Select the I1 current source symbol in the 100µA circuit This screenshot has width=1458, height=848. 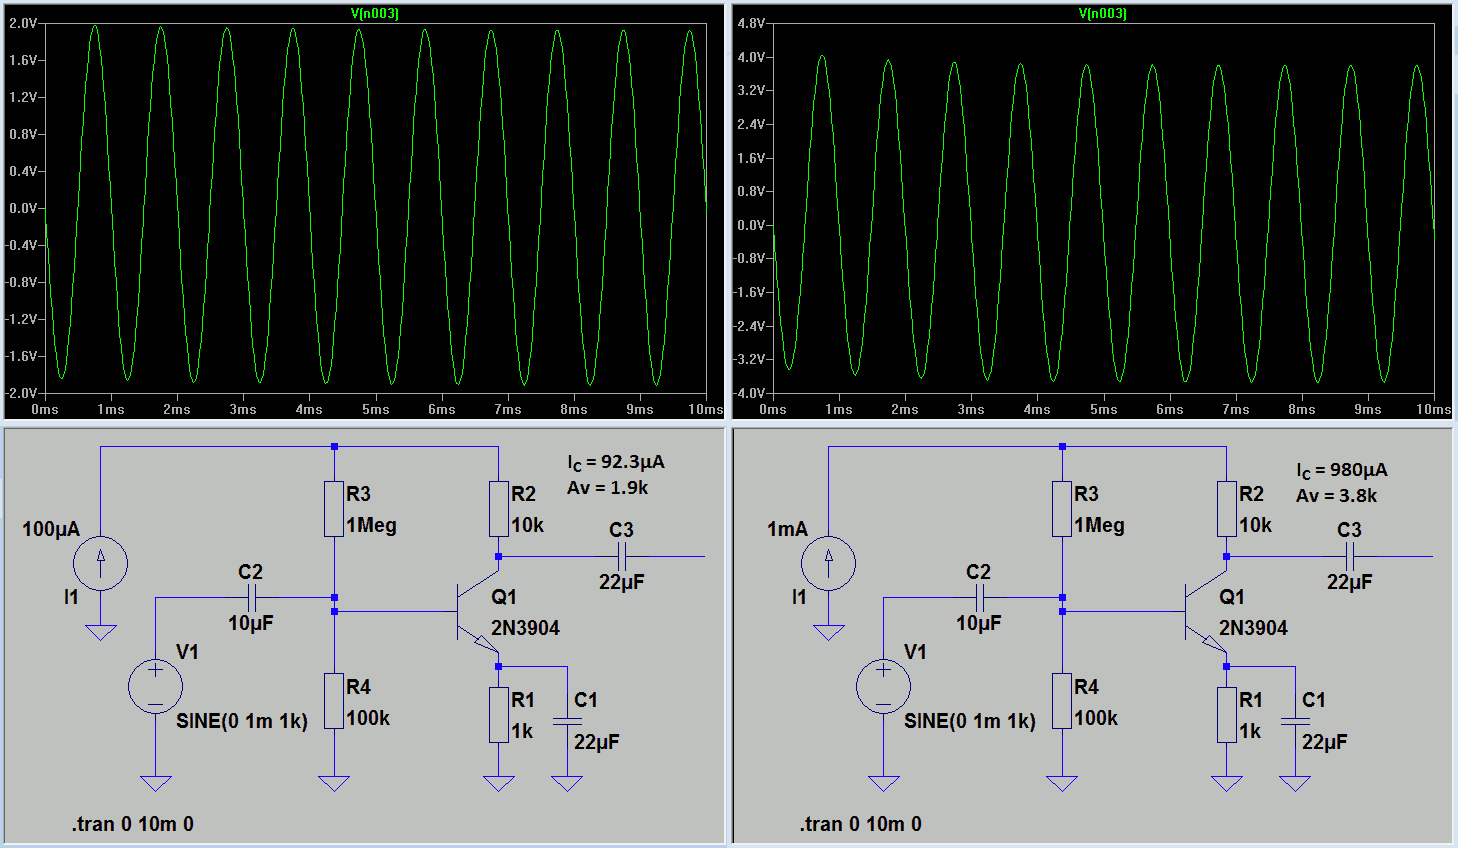coord(100,563)
